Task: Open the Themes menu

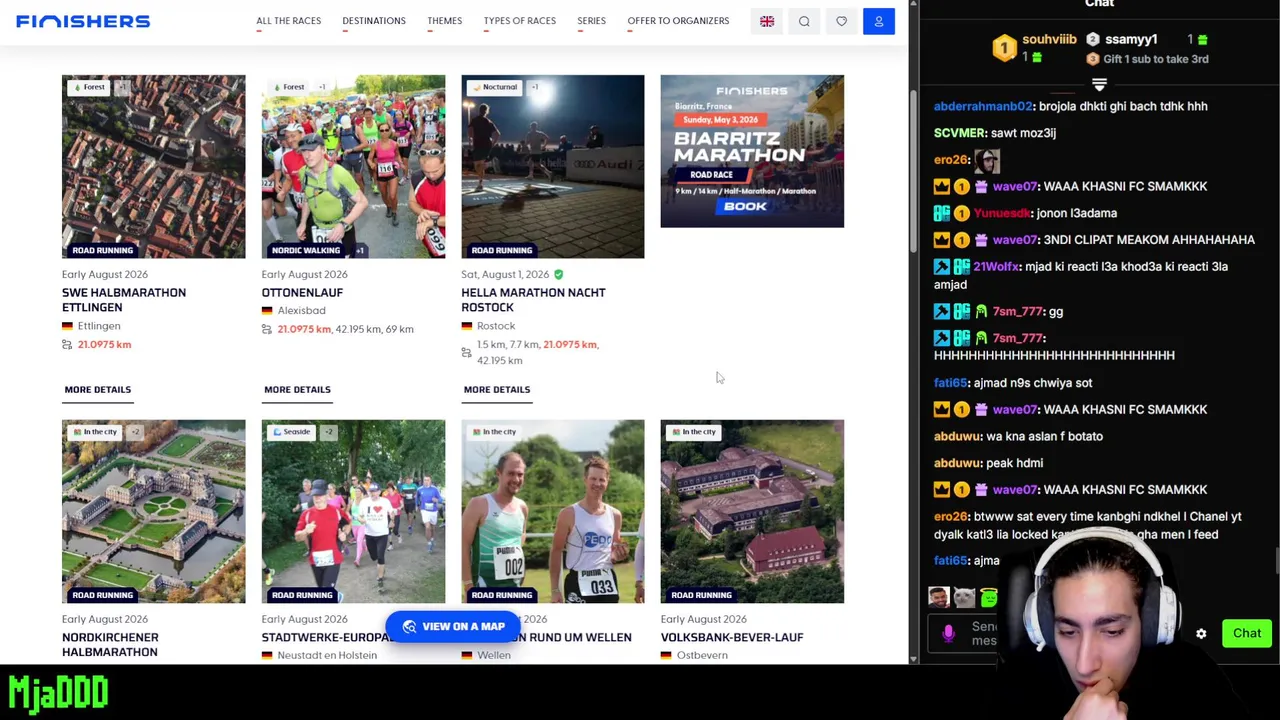Action: pyautogui.click(x=444, y=21)
